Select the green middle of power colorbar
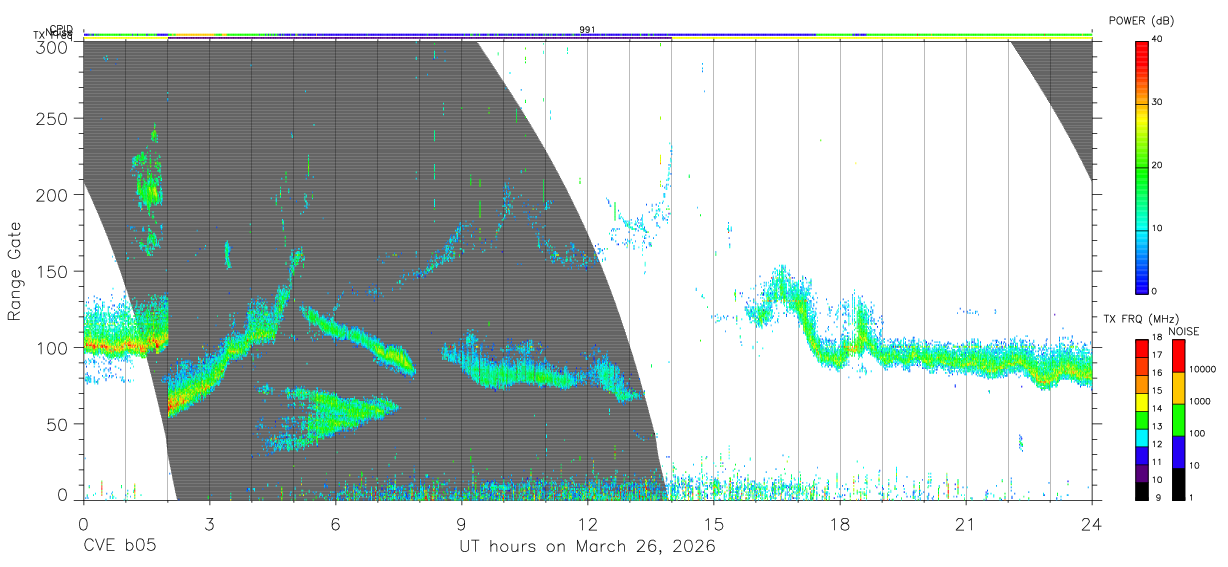The height and width of the screenshot is (567, 1228). (x=1141, y=170)
